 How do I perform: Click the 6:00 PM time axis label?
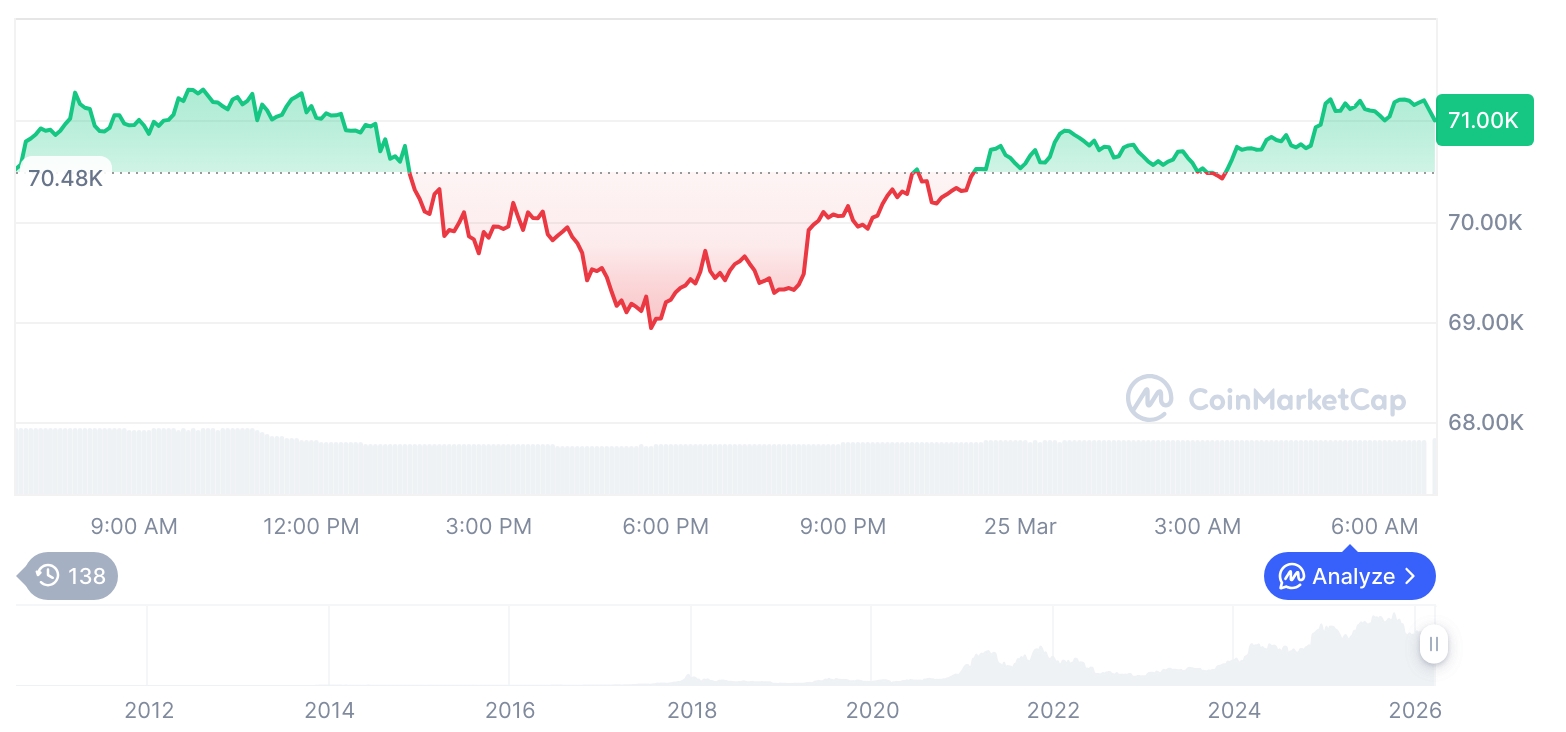click(665, 526)
